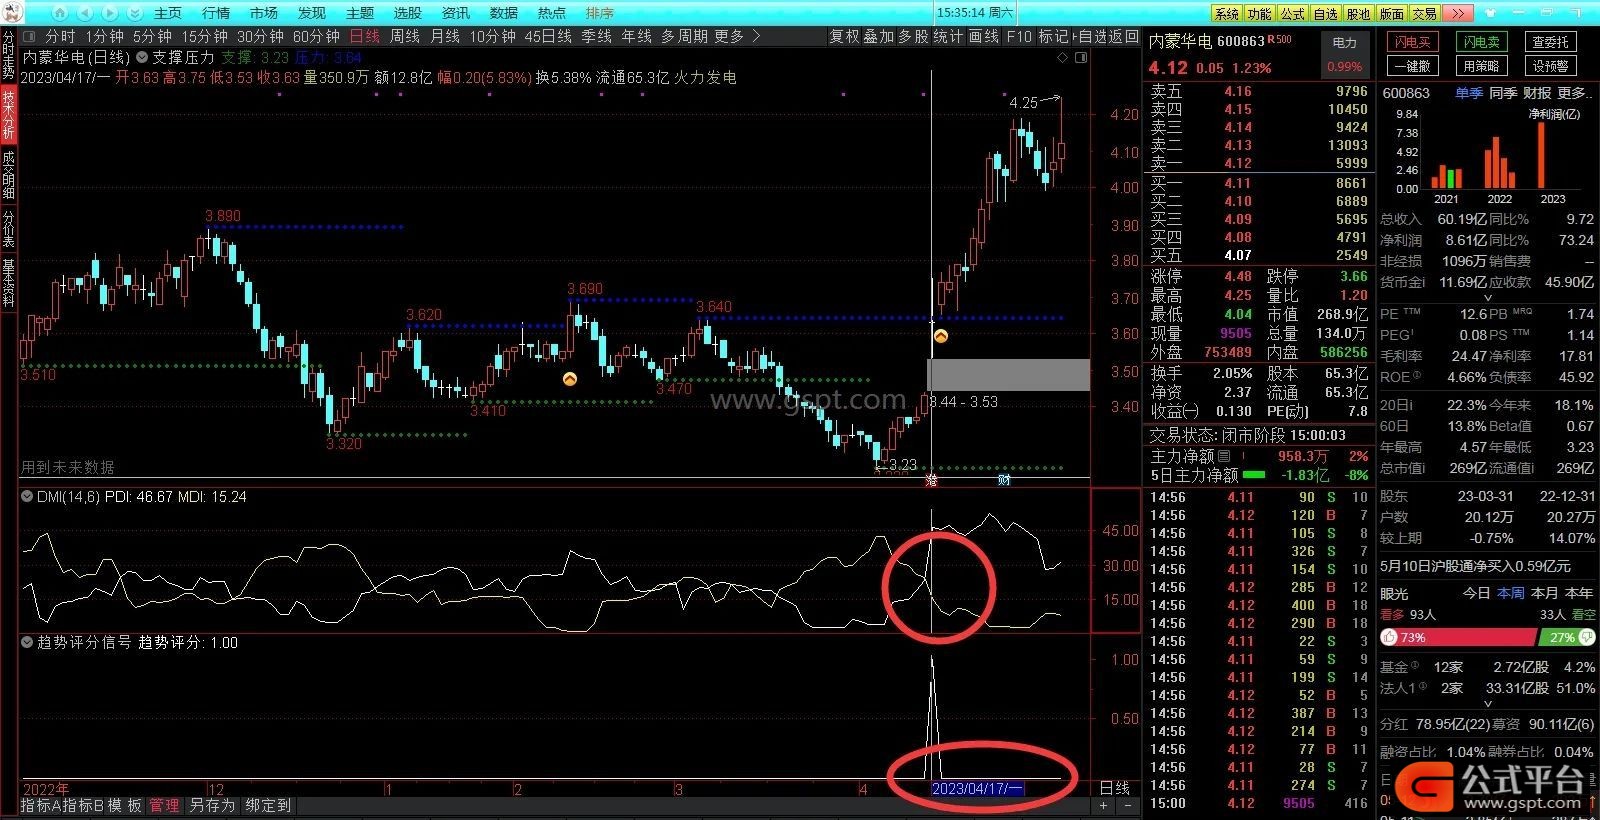The height and width of the screenshot is (820, 1600).
Task: Click the 设预警 alert button
Action: coord(1551,66)
